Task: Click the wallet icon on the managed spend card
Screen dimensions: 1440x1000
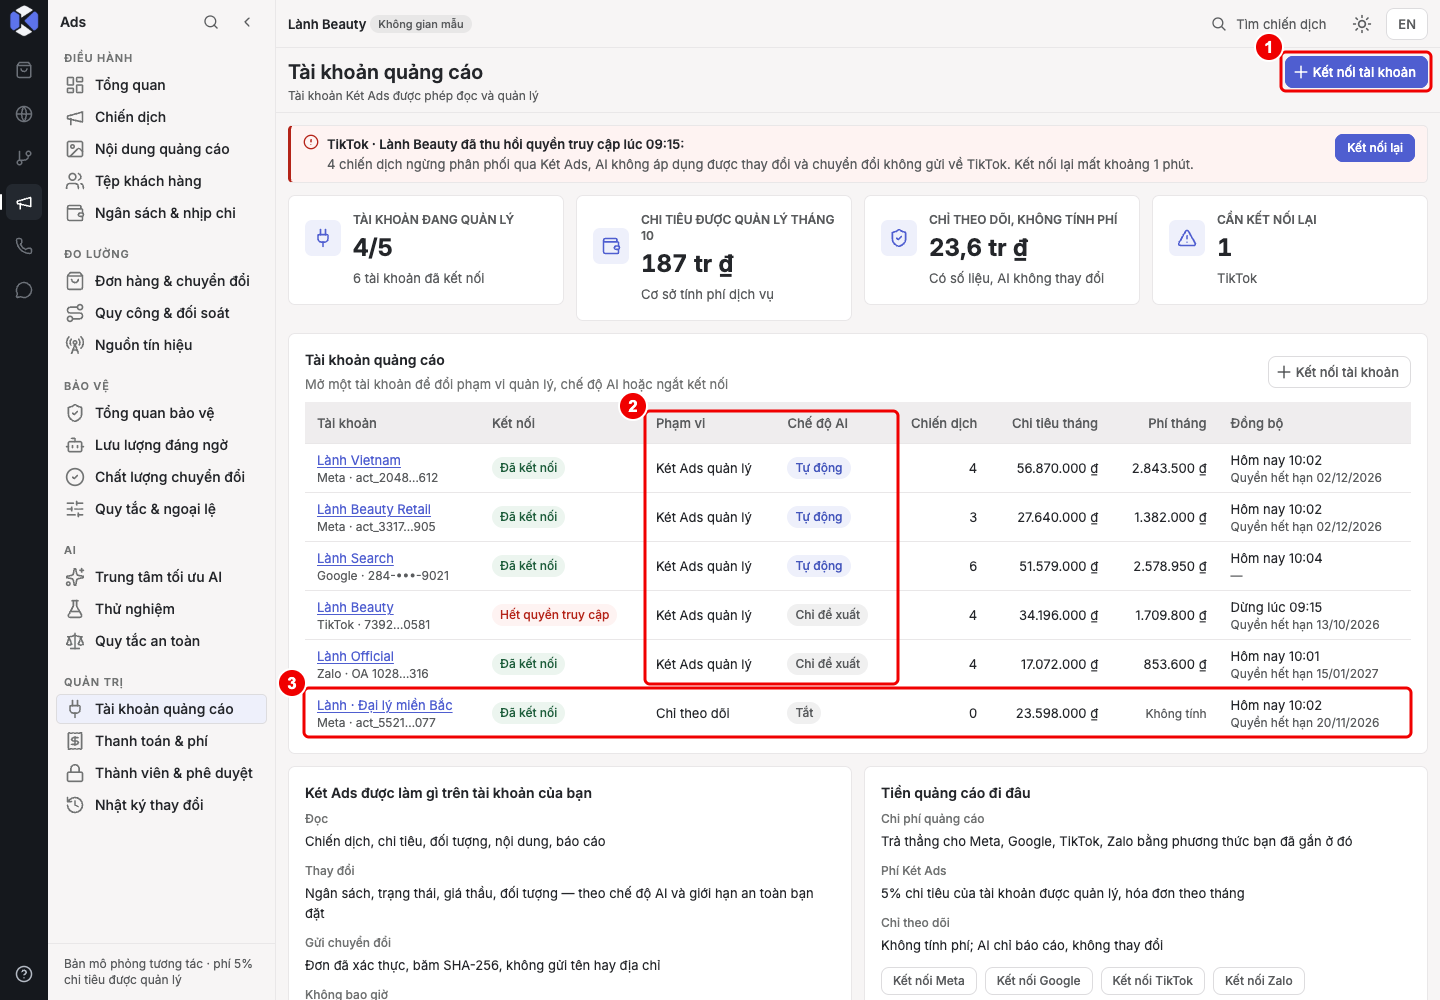Action: 611,246
